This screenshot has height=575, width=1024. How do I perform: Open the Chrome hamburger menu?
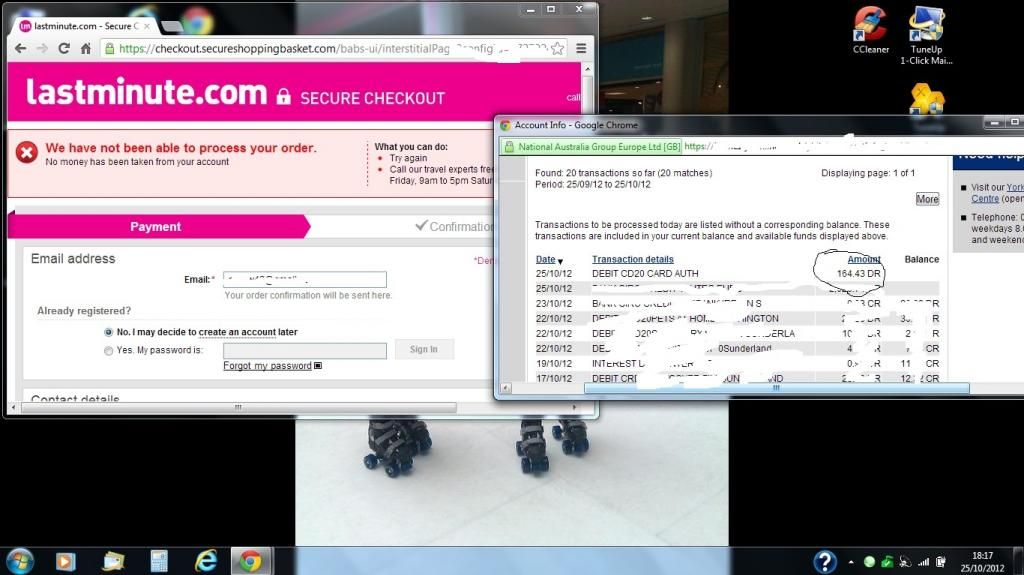click(581, 48)
